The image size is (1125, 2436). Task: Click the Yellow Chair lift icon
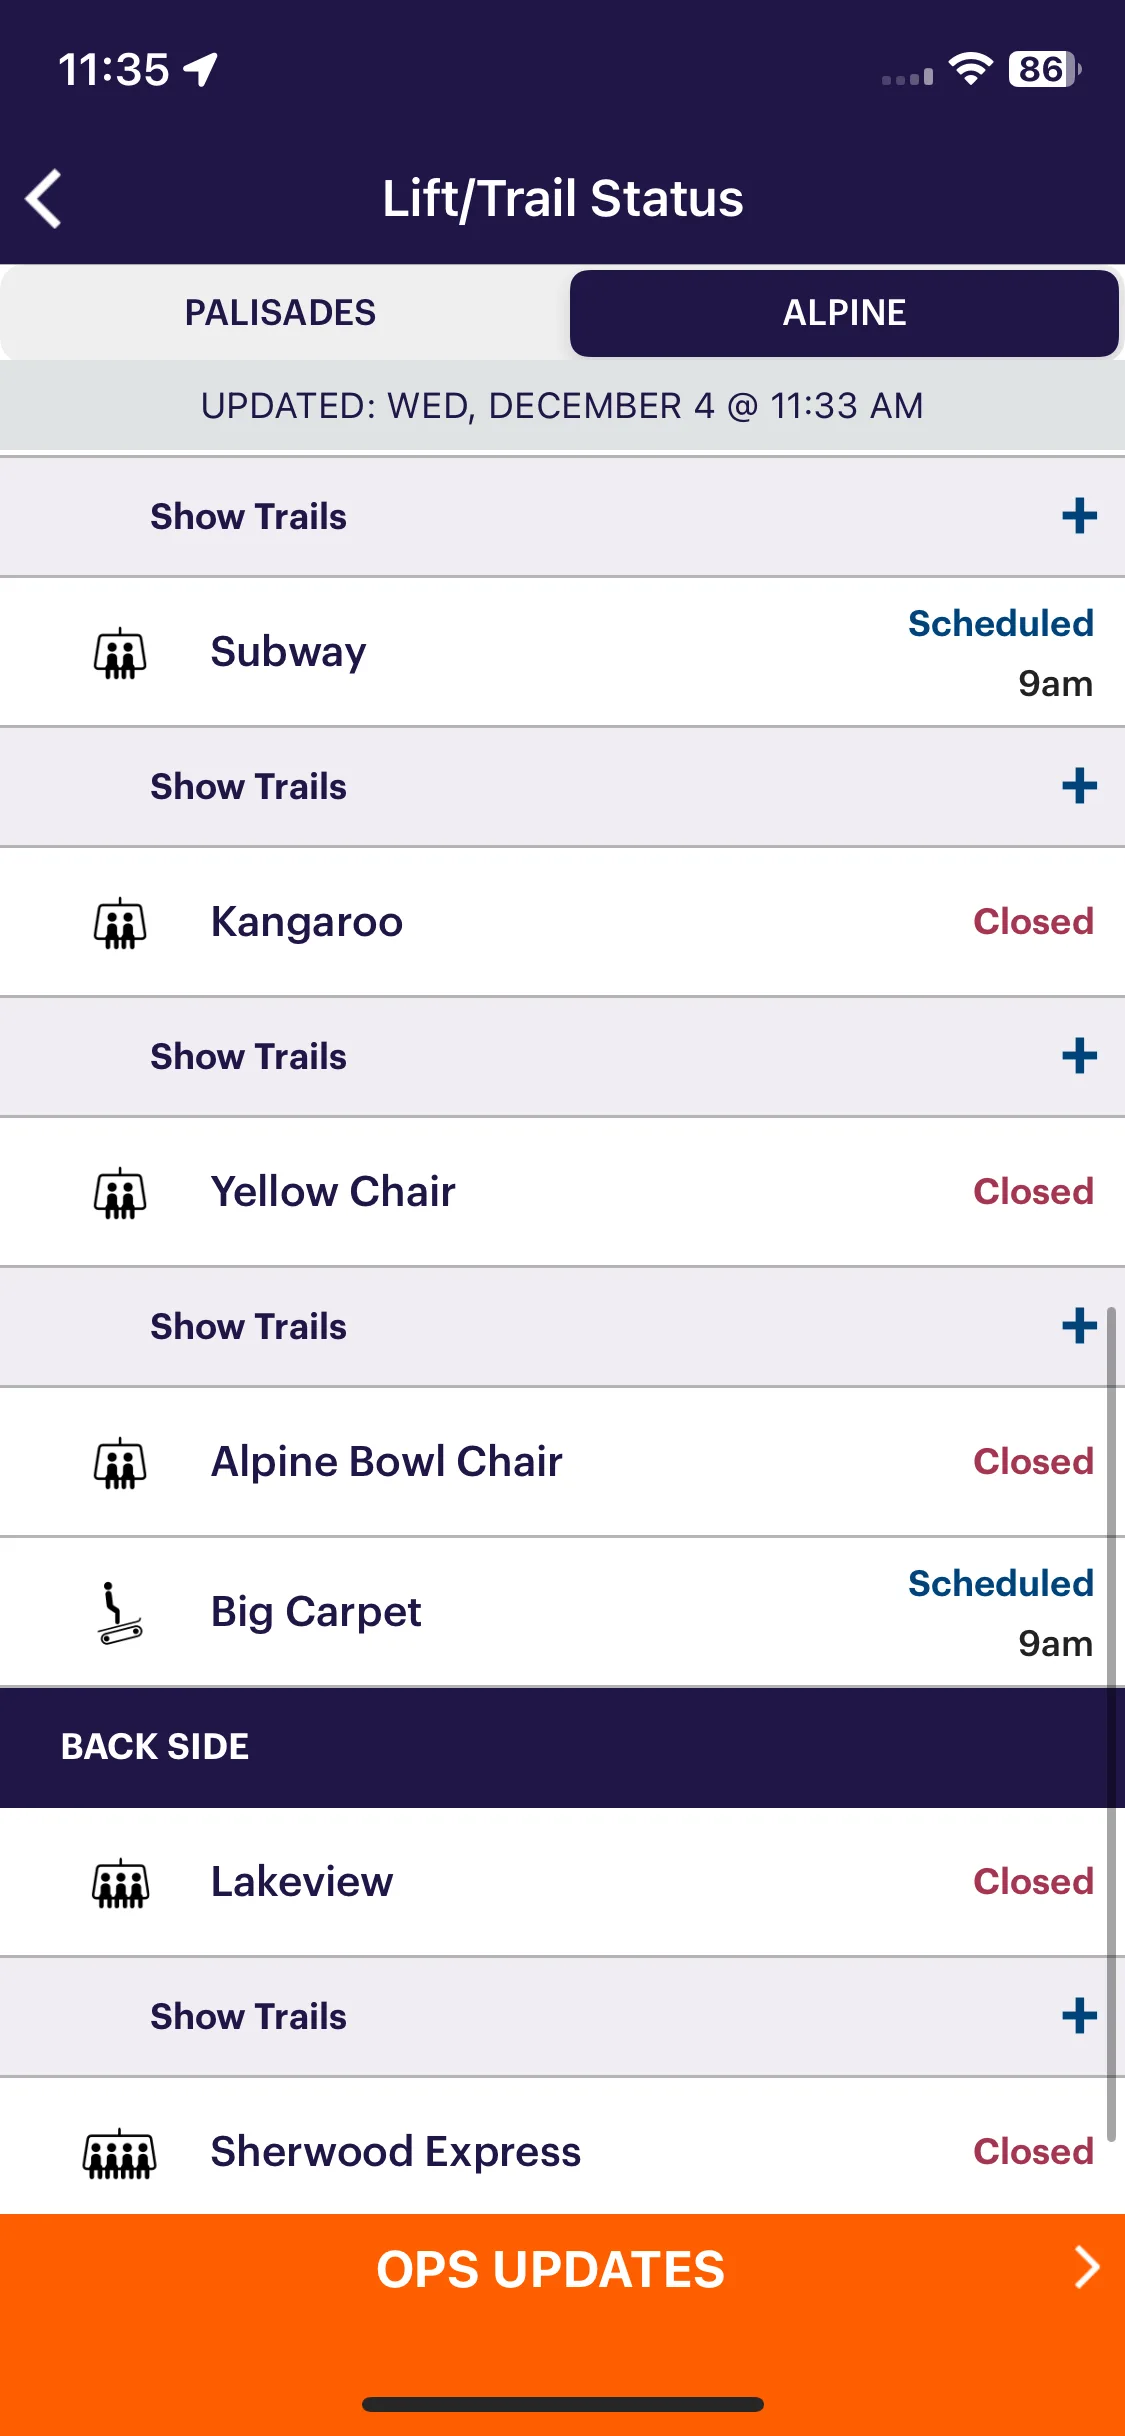tap(120, 1193)
